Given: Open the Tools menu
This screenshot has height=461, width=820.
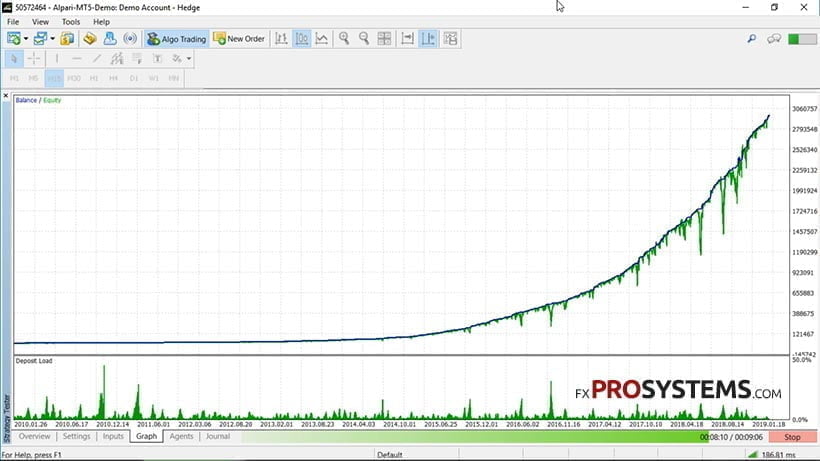Looking at the screenshot, I should [71, 21].
